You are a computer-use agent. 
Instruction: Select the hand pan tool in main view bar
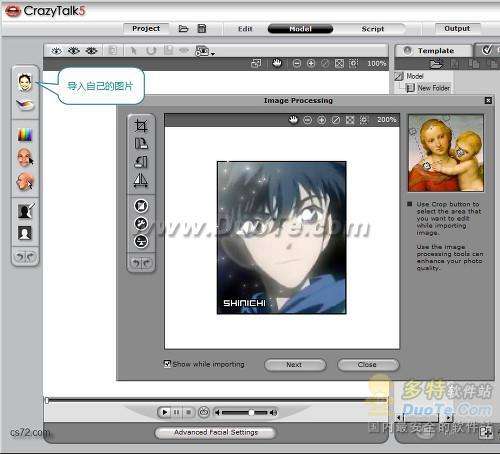click(277, 63)
